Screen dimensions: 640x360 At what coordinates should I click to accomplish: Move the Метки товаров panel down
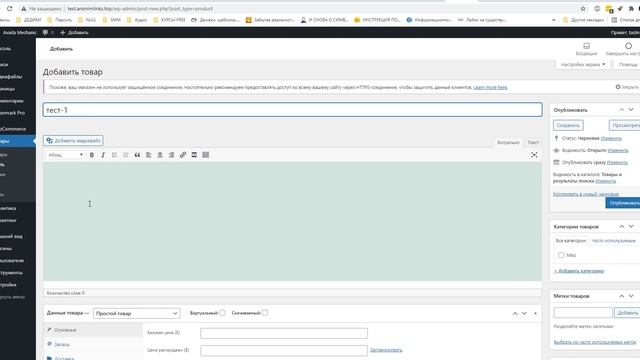(x=631, y=296)
